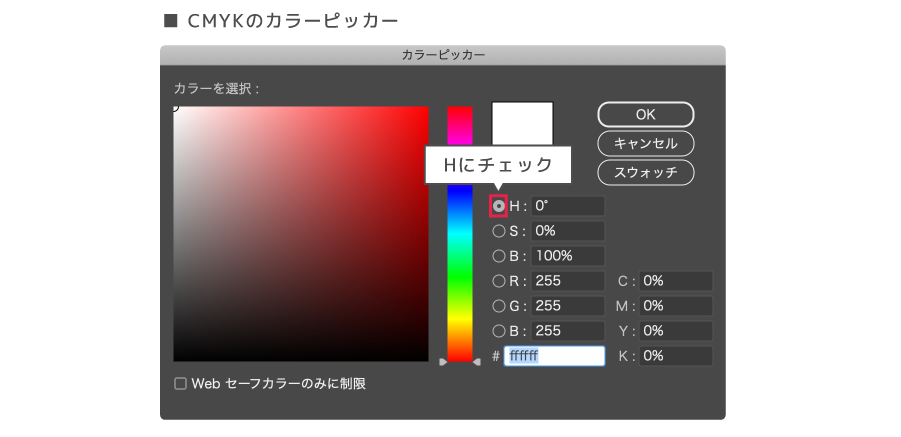The height and width of the screenshot is (437, 901).
Task: Choose the brightness B radio button
Action: tap(499, 256)
